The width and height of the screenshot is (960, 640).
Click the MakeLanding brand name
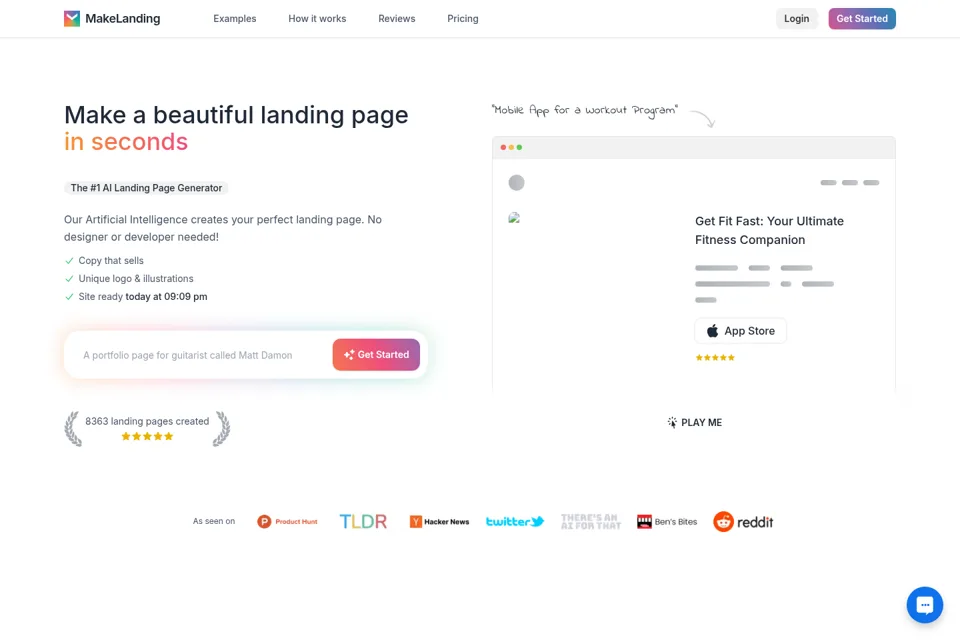122,18
